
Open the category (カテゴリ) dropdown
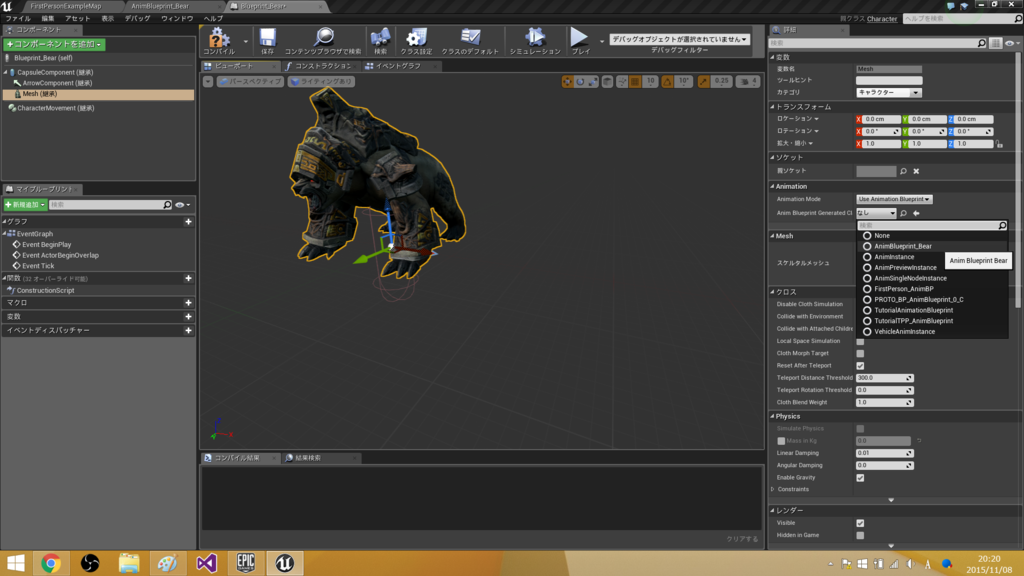pyautogui.click(x=888, y=93)
